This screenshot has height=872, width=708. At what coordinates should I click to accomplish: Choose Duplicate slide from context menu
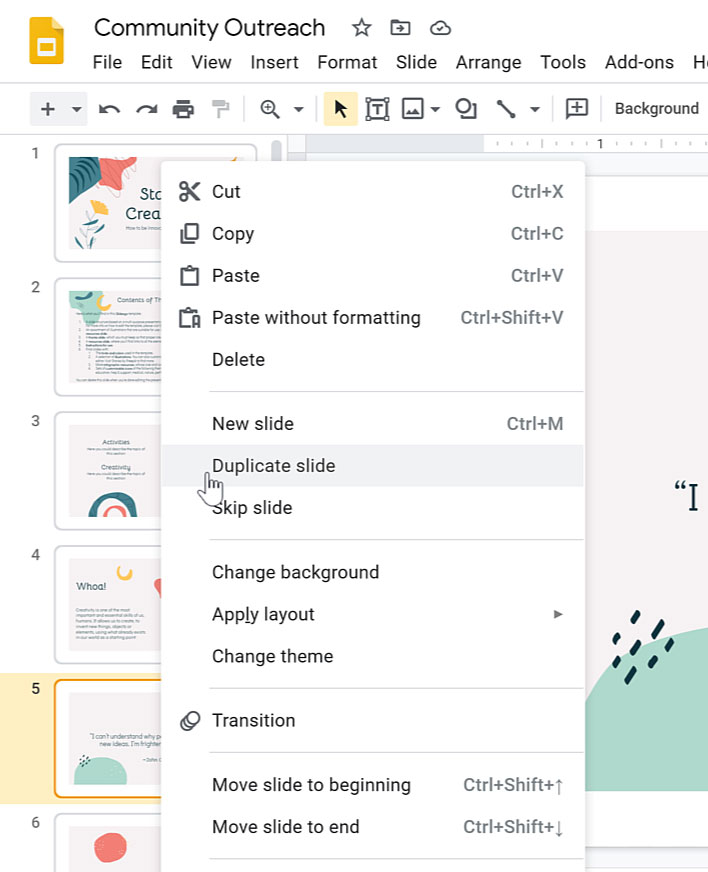[273, 466]
